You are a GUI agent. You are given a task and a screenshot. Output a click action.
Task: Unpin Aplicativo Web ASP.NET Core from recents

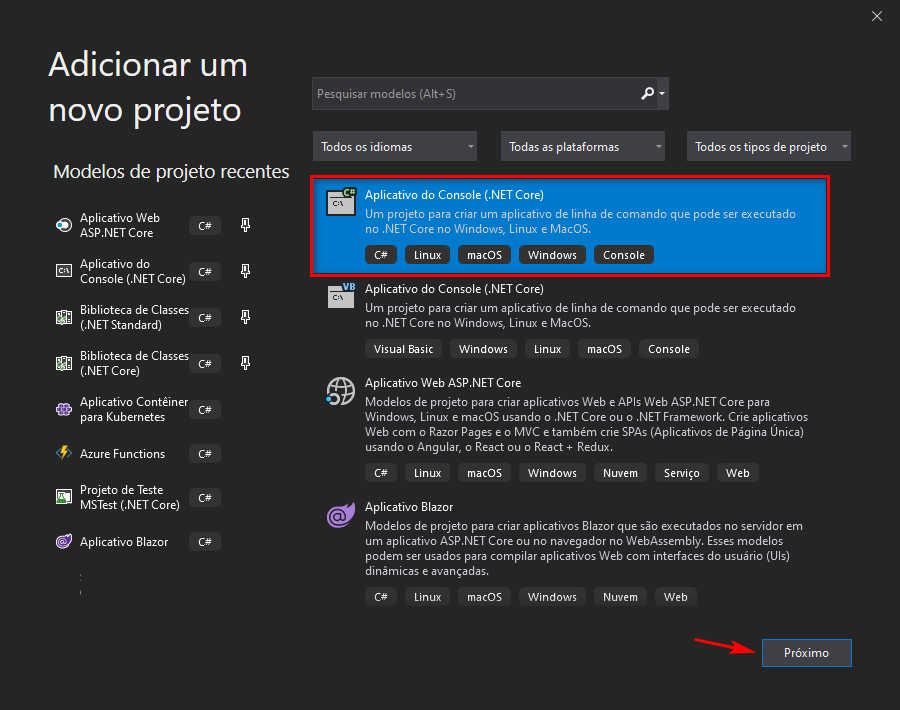pyautogui.click(x=245, y=225)
